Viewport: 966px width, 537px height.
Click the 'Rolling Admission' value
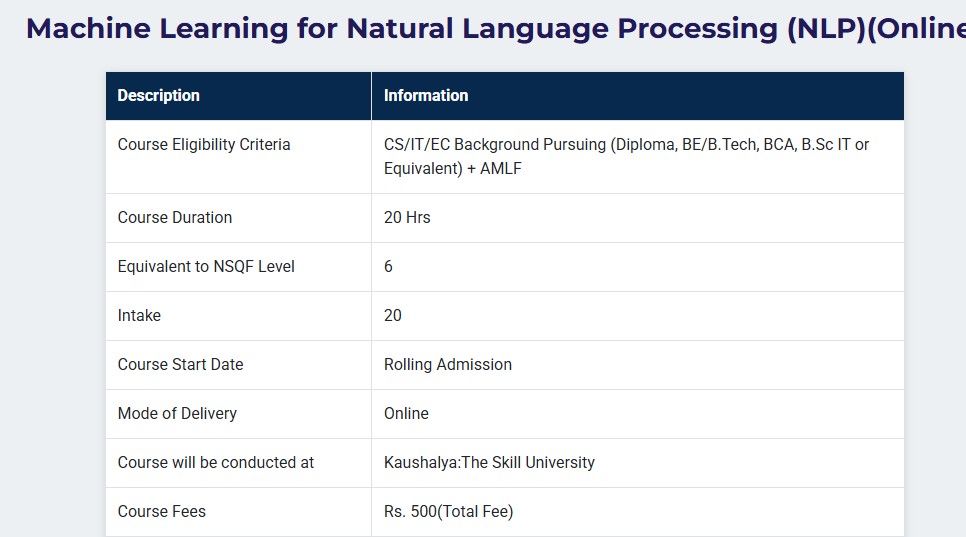(448, 365)
